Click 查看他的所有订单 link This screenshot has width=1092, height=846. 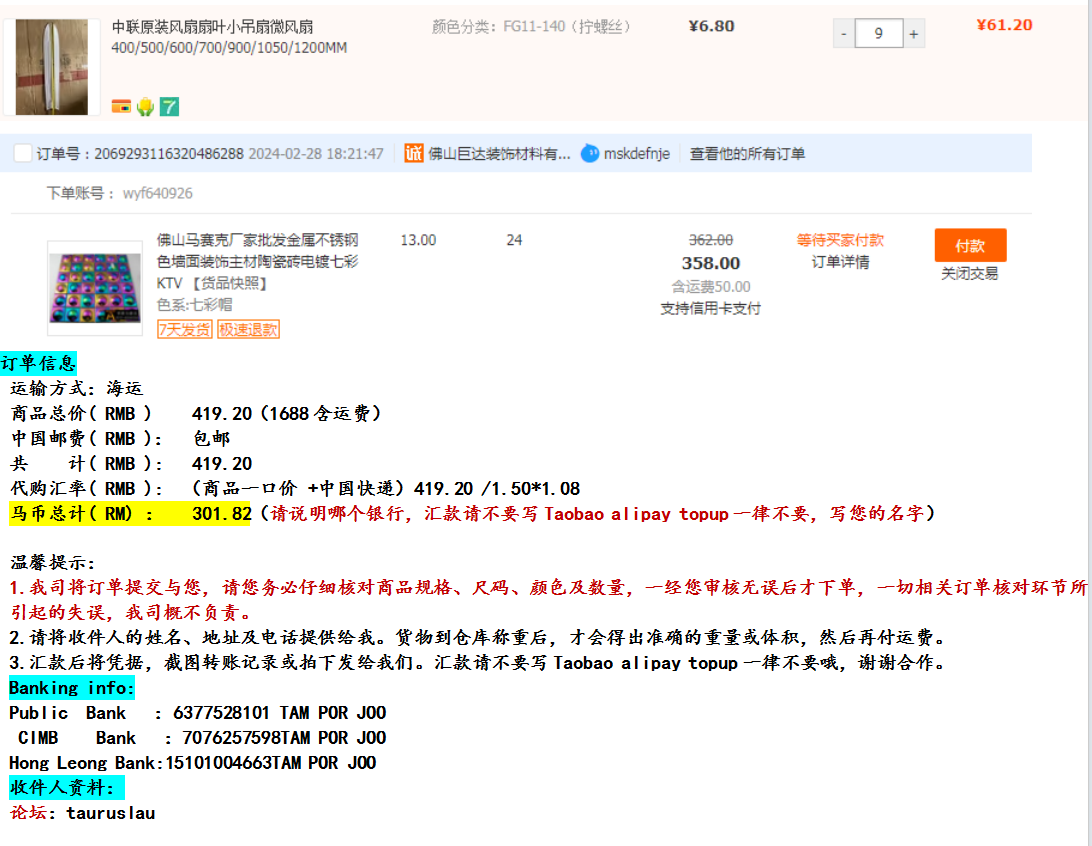747,154
